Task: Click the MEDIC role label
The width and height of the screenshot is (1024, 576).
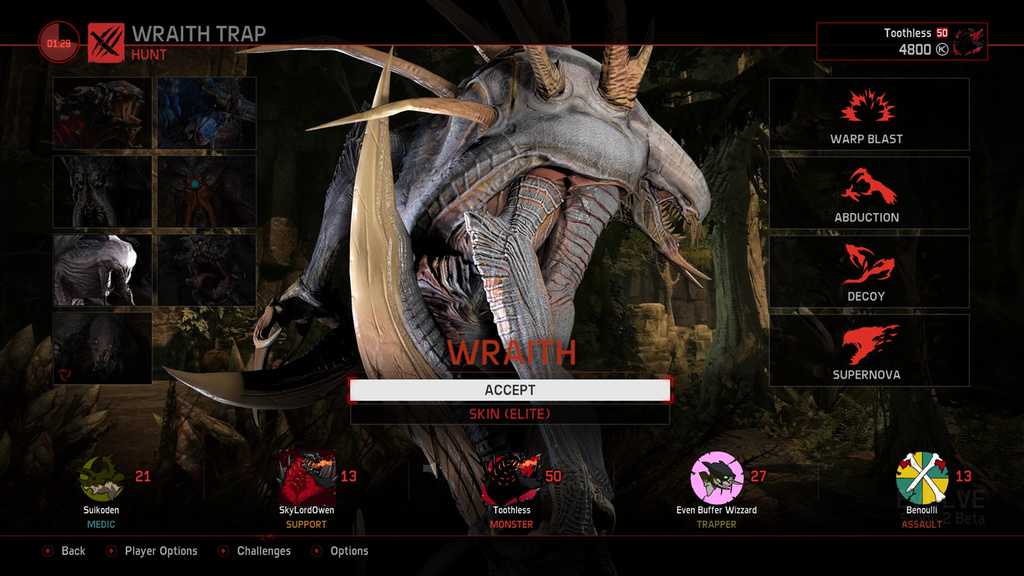Action: click(101, 524)
